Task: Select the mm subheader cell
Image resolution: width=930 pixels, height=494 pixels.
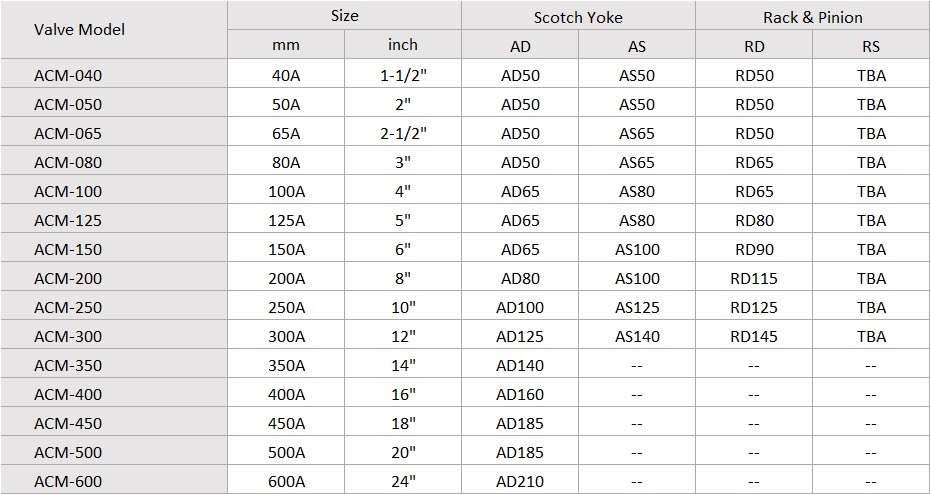Action: [x=286, y=44]
